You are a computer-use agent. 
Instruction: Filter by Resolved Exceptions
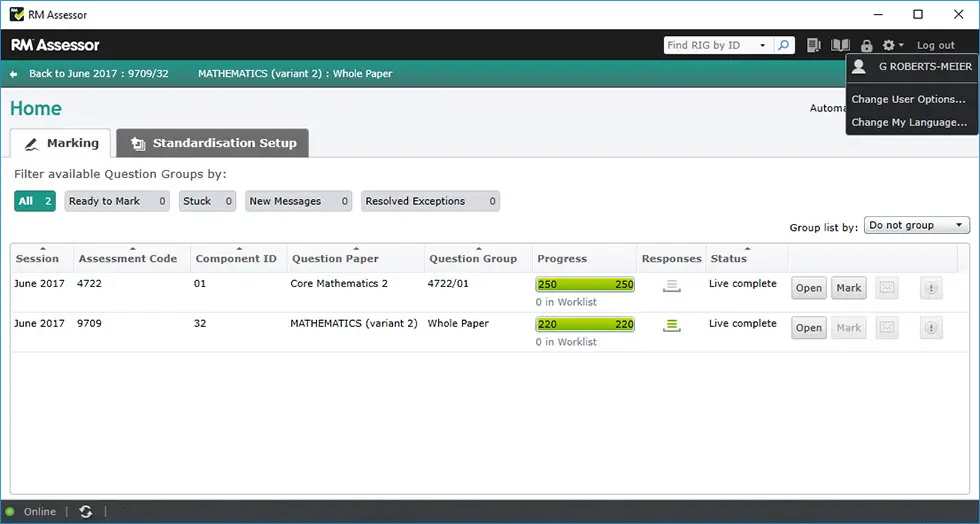(x=429, y=201)
